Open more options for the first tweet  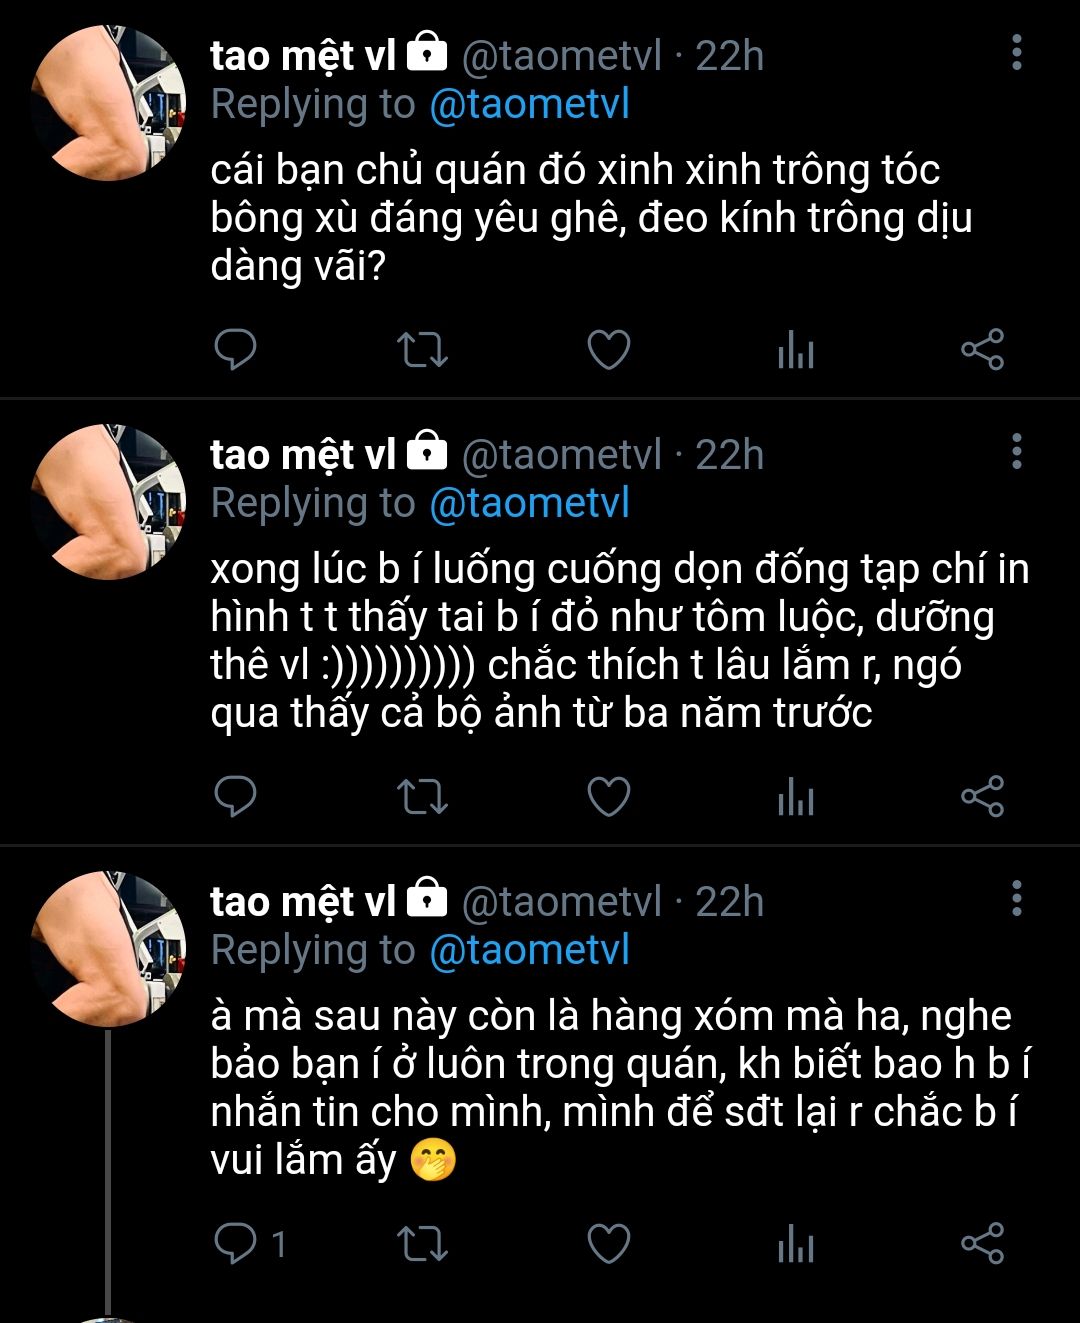click(x=1016, y=53)
